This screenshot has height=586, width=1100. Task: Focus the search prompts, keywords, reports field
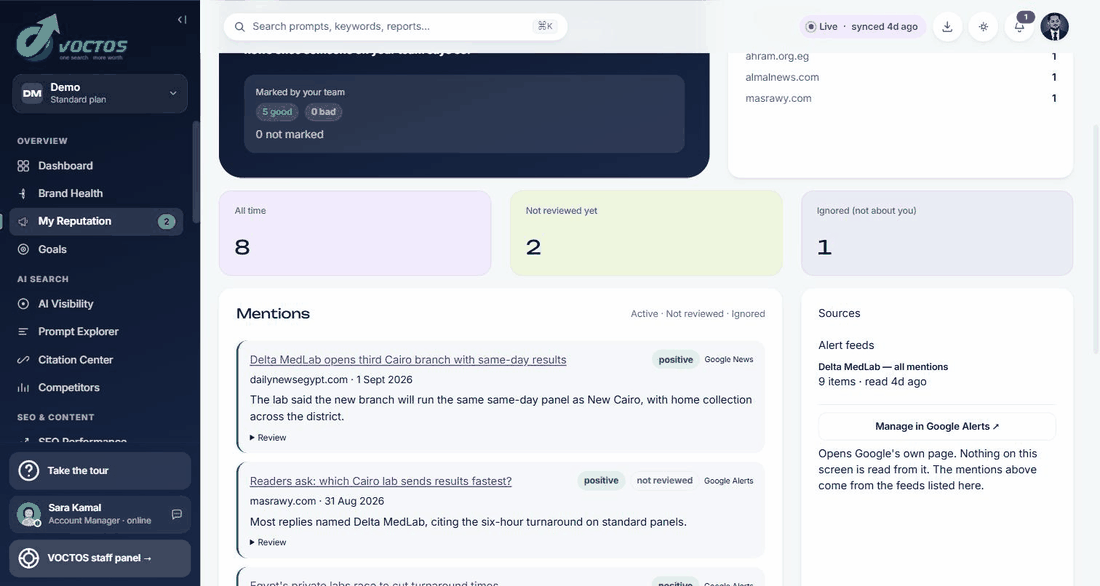pyautogui.click(x=395, y=27)
